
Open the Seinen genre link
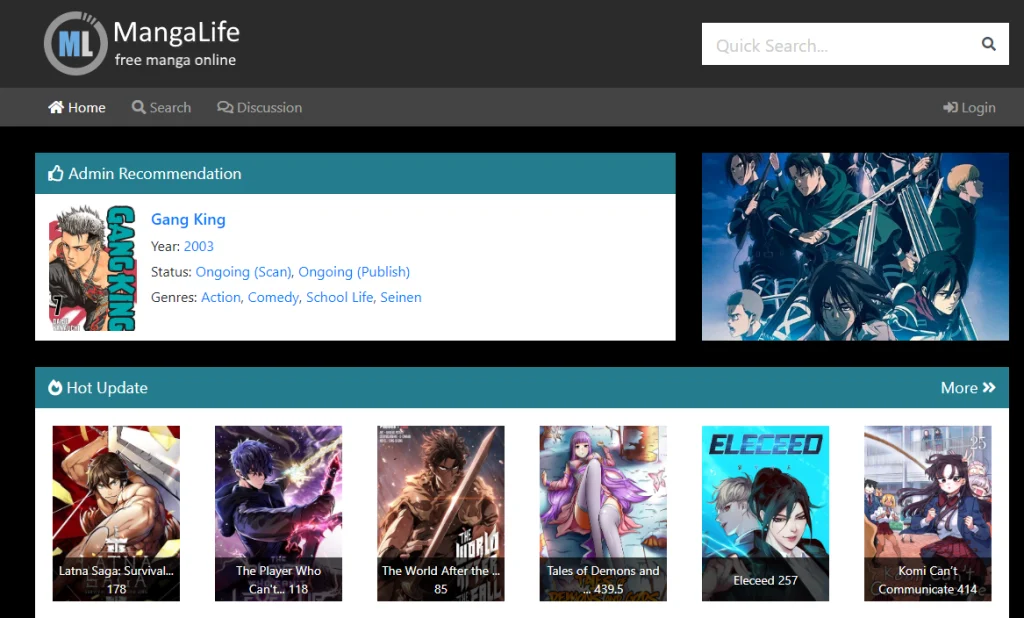[x=401, y=297]
